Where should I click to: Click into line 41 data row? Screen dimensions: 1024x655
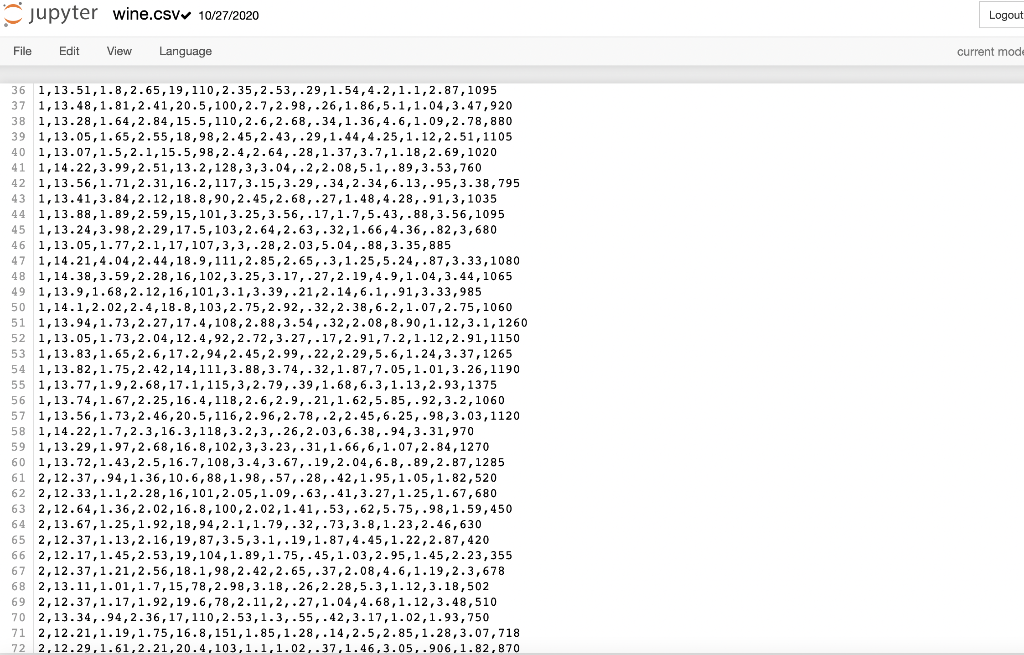pyautogui.click(x=260, y=168)
